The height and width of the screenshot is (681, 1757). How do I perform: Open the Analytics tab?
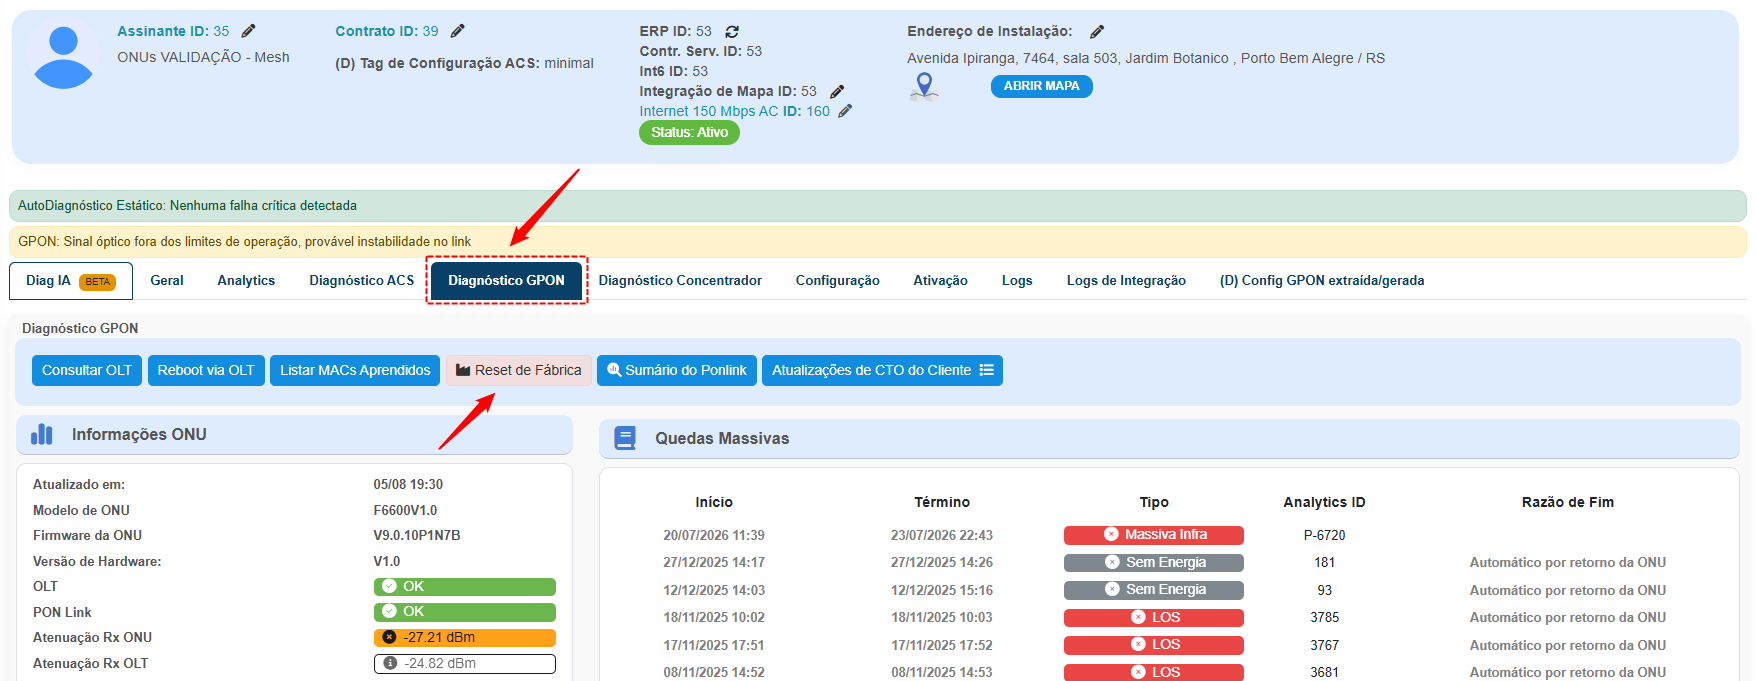(246, 281)
